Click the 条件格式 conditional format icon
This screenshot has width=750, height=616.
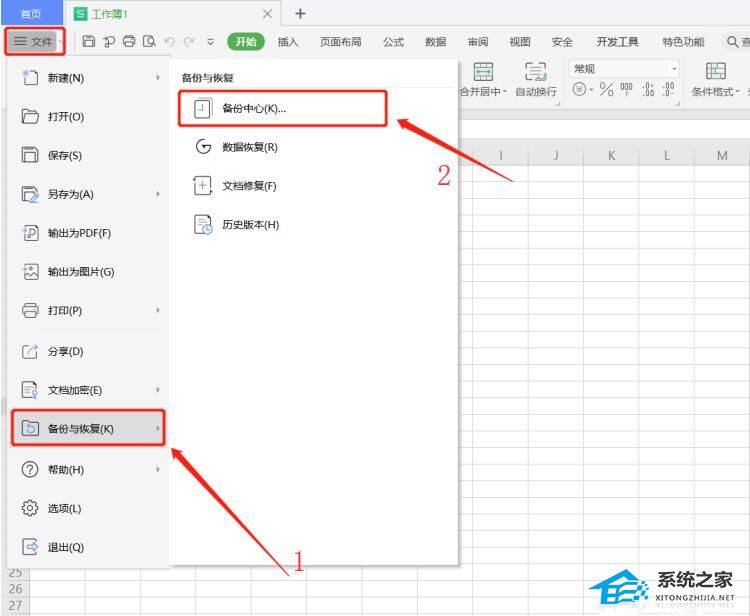point(716,71)
